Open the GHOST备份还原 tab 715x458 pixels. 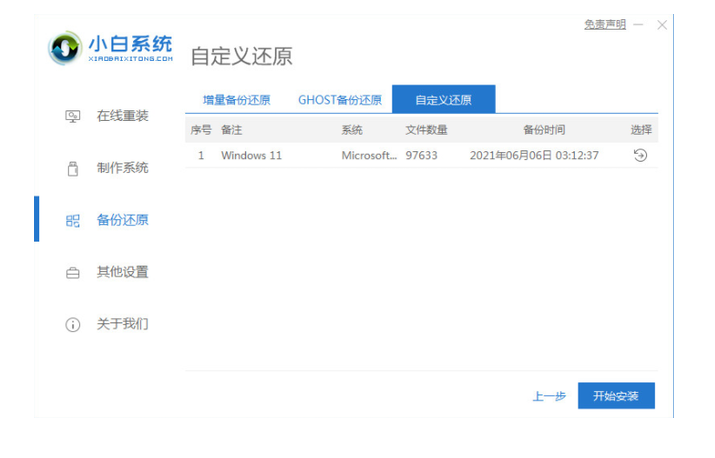[340, 100]
